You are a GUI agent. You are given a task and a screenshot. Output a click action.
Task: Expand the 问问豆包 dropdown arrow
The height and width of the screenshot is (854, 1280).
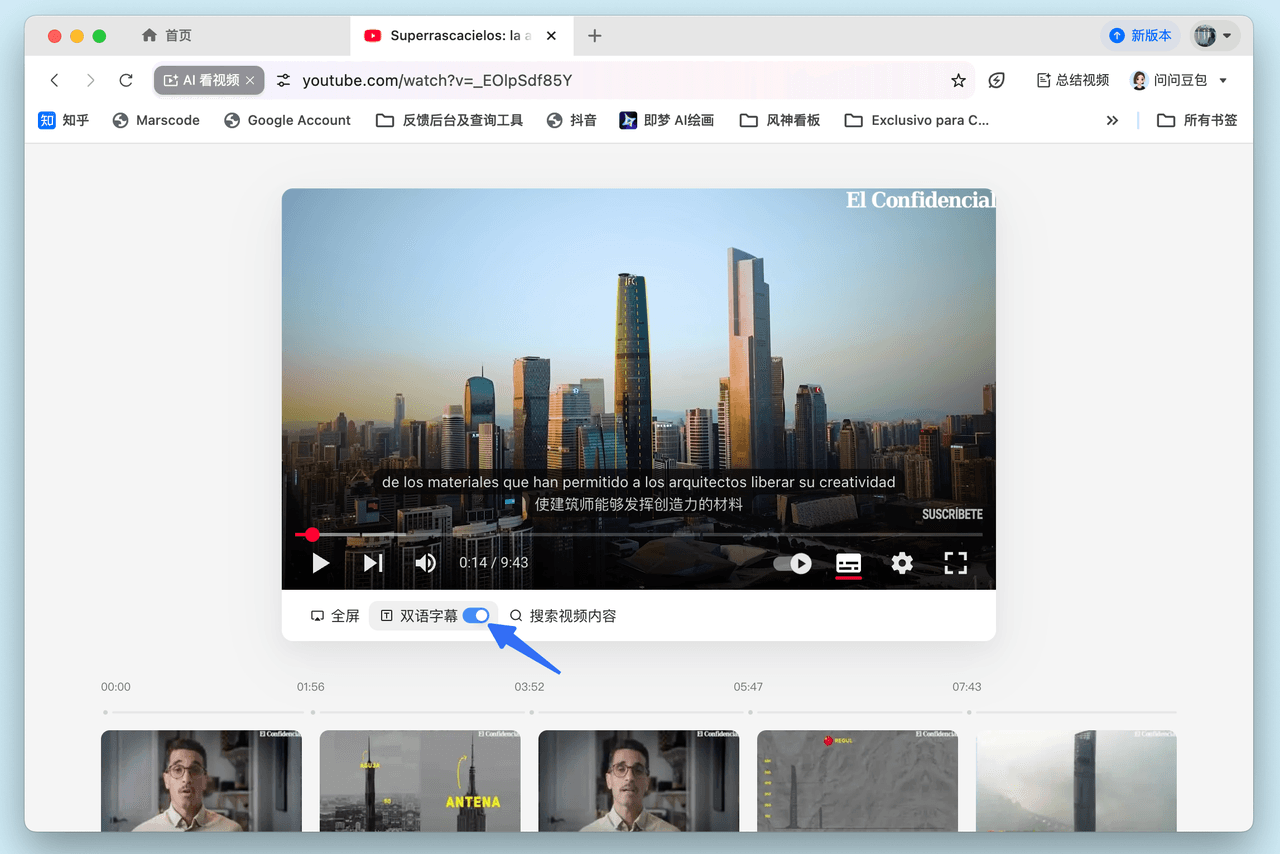1223,80
